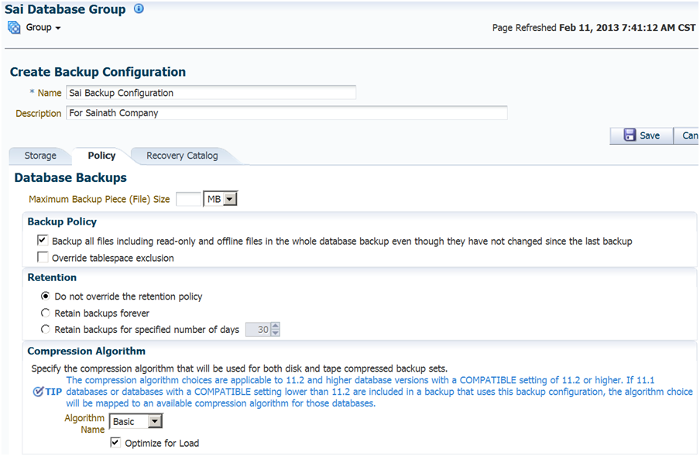The height and width of the screenshot is (456, 700).
Task: Click the Group target icon
Action: click(x=14, y=27)
